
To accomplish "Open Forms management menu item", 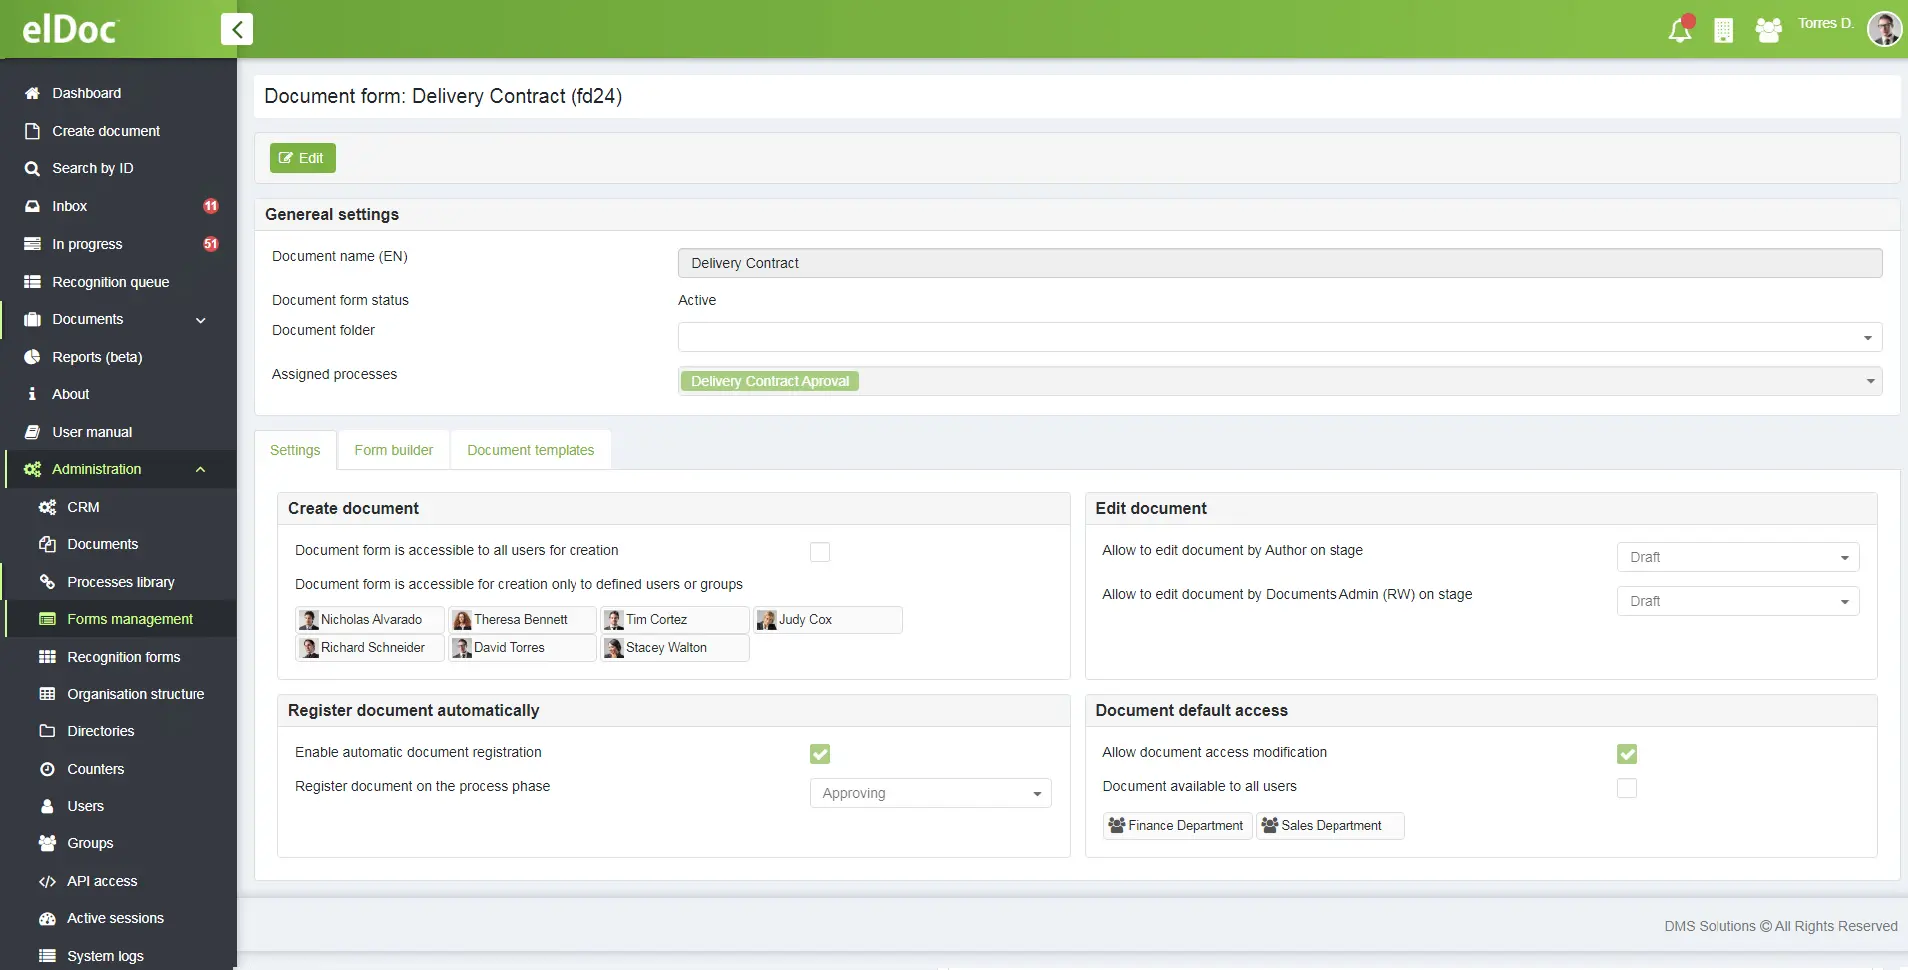I will pos(120,619).
